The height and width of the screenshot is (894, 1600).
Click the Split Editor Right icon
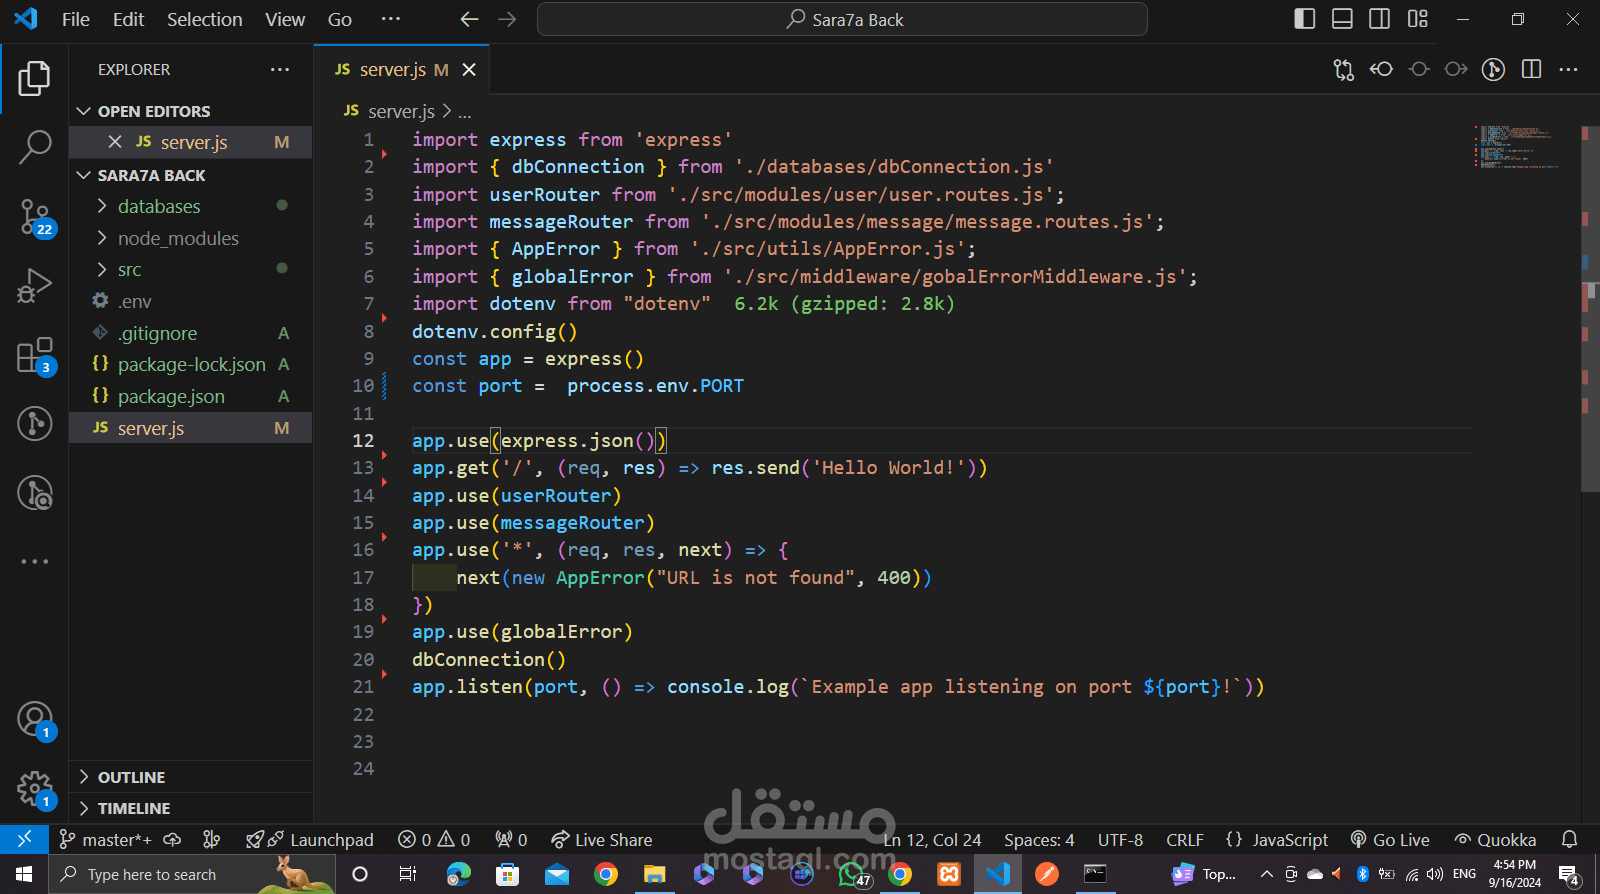(1531, 69)
